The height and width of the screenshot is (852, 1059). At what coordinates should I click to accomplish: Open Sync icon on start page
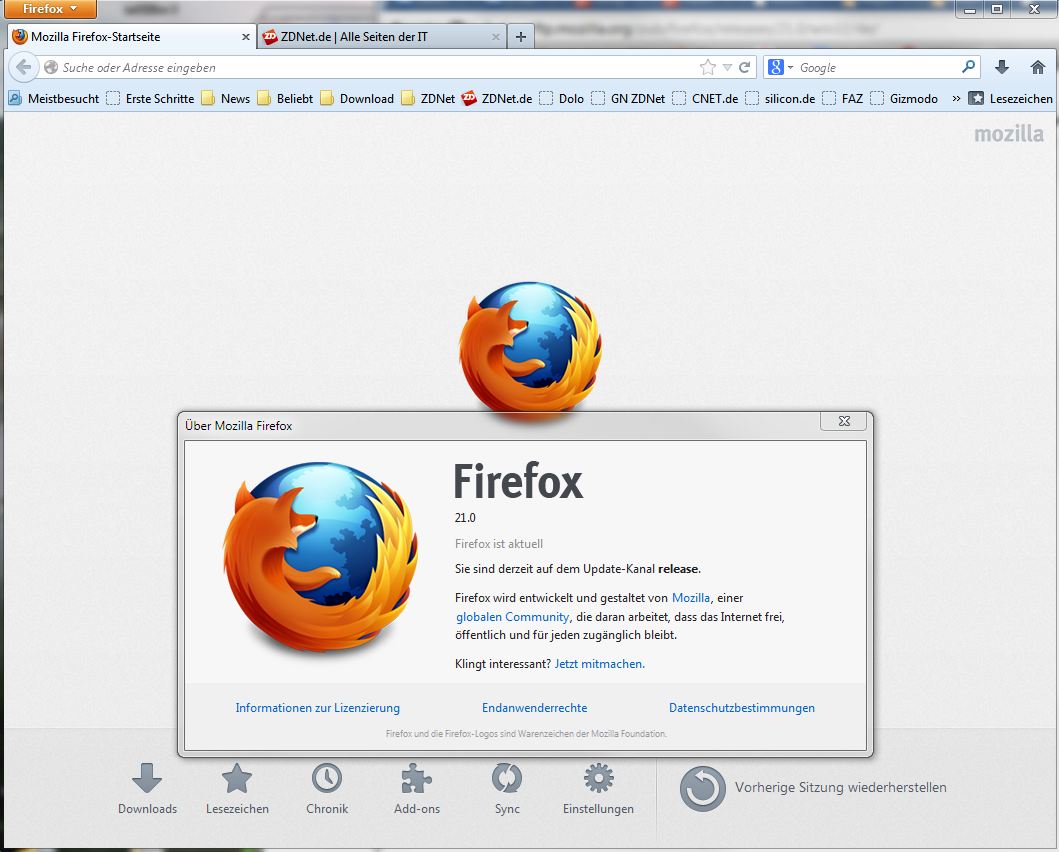coord(507,789)
